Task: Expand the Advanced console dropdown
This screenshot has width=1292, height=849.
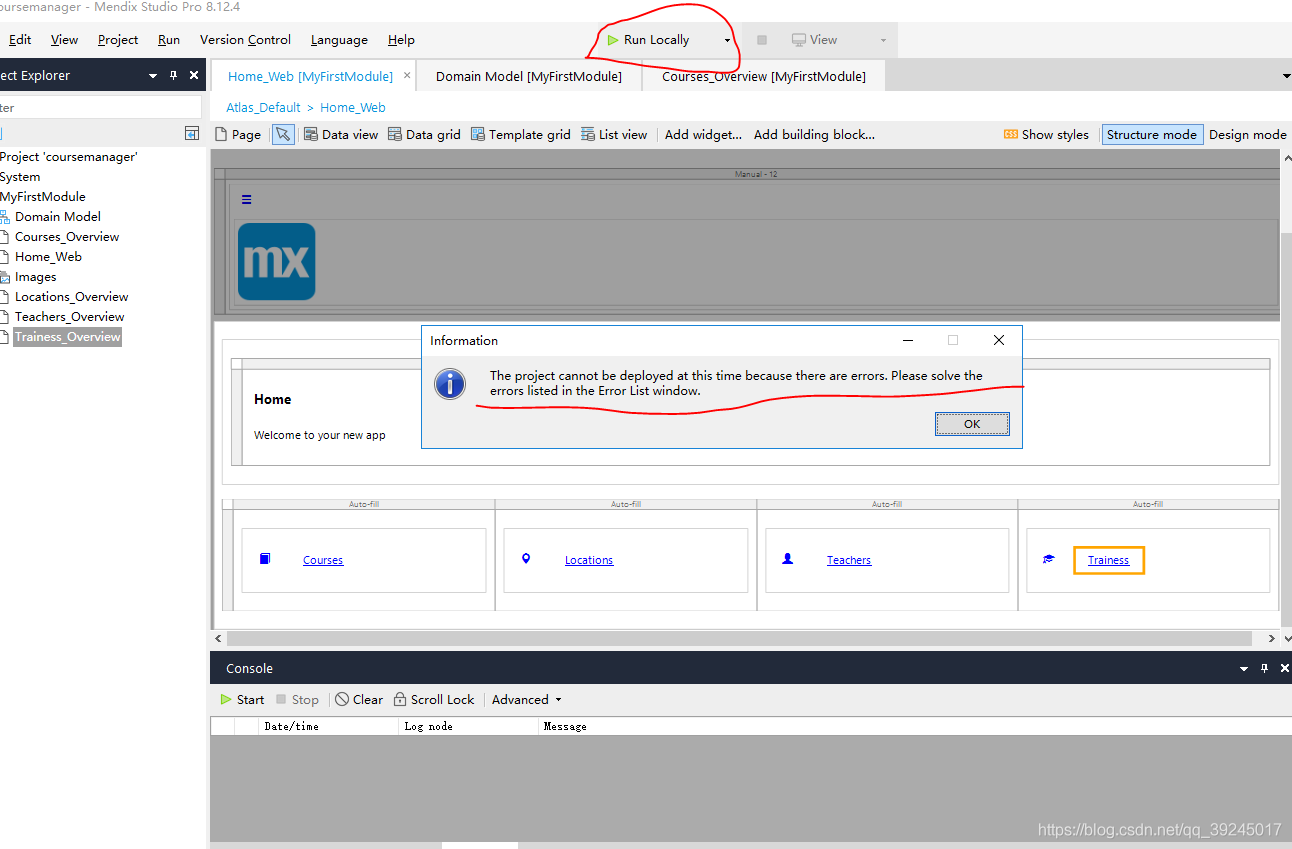Action: coord(526,700)
